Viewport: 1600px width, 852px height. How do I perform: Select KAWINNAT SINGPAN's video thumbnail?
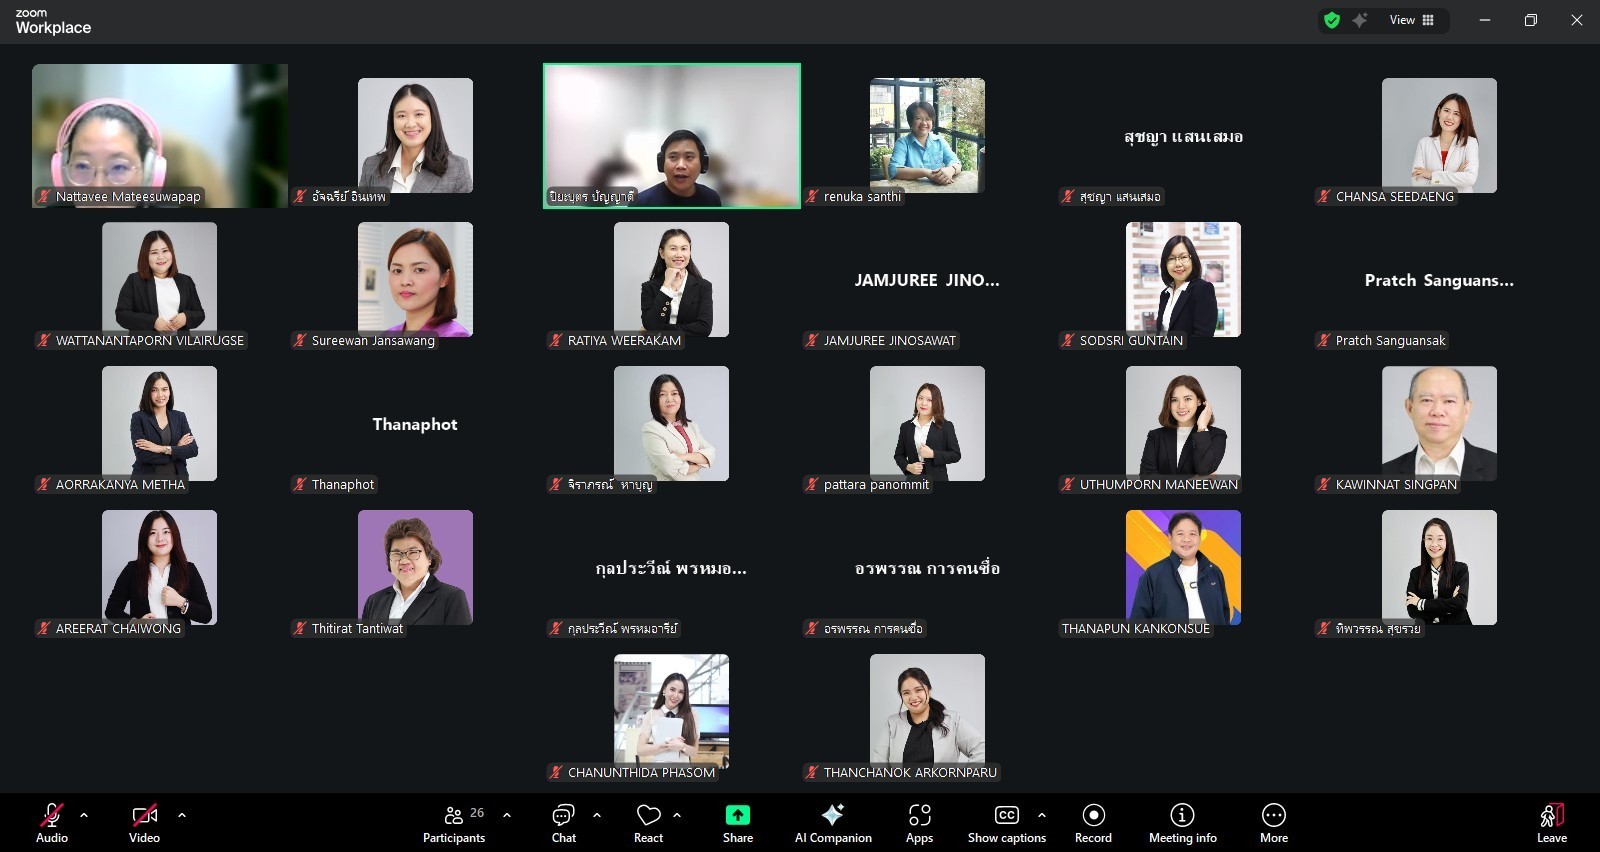click(x=1439, y=423)
